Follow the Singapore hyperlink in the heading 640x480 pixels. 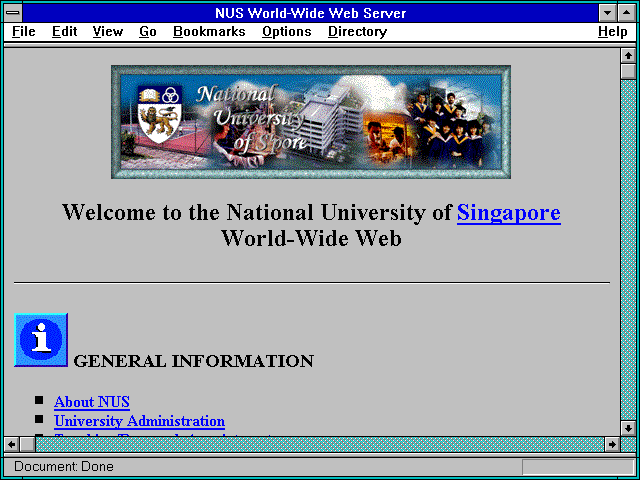coord(509,213)
